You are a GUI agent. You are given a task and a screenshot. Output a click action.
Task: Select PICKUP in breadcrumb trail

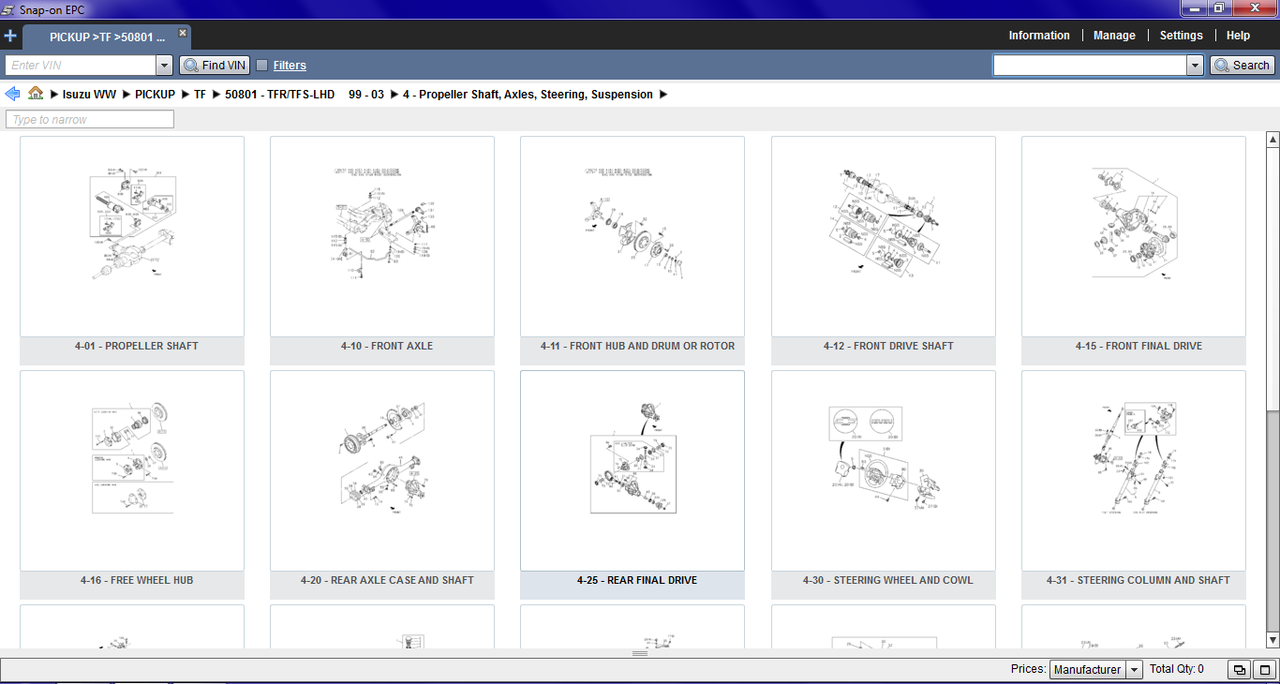pos(155,95)
